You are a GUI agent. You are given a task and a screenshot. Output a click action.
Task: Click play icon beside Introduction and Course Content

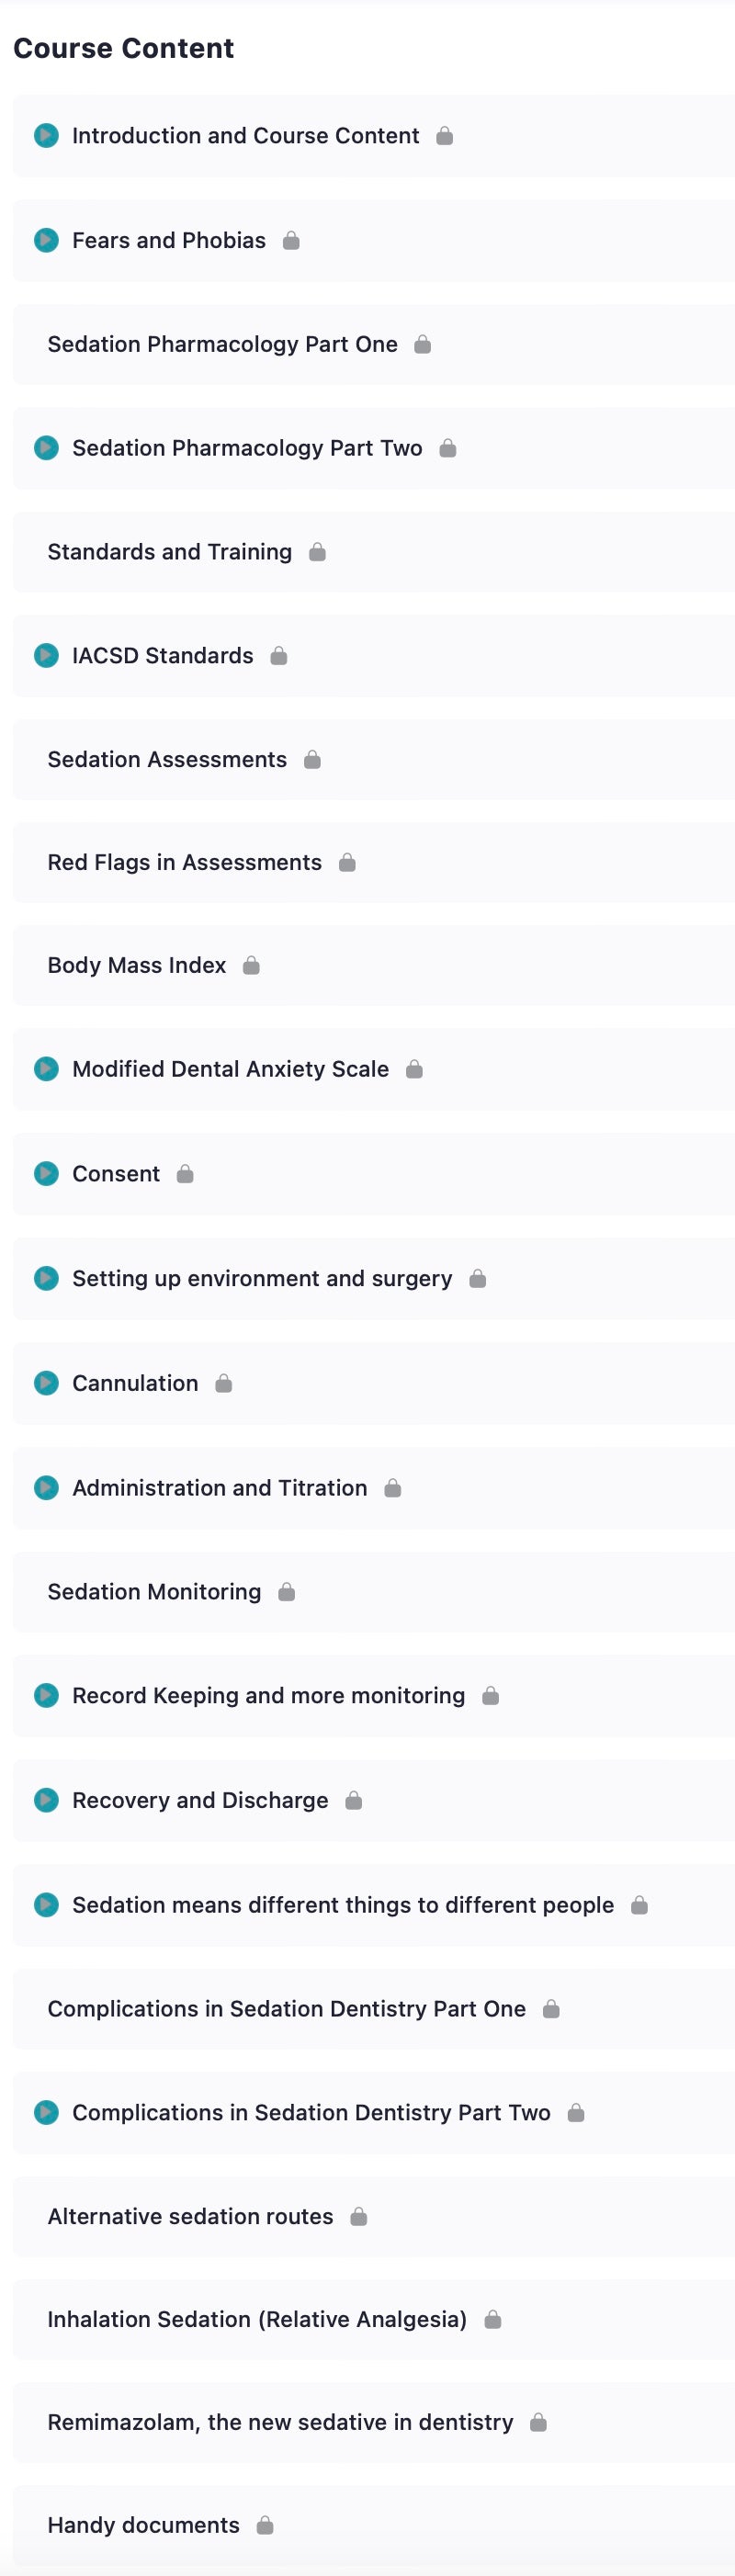pyautogui.click(x=46, y=135)
